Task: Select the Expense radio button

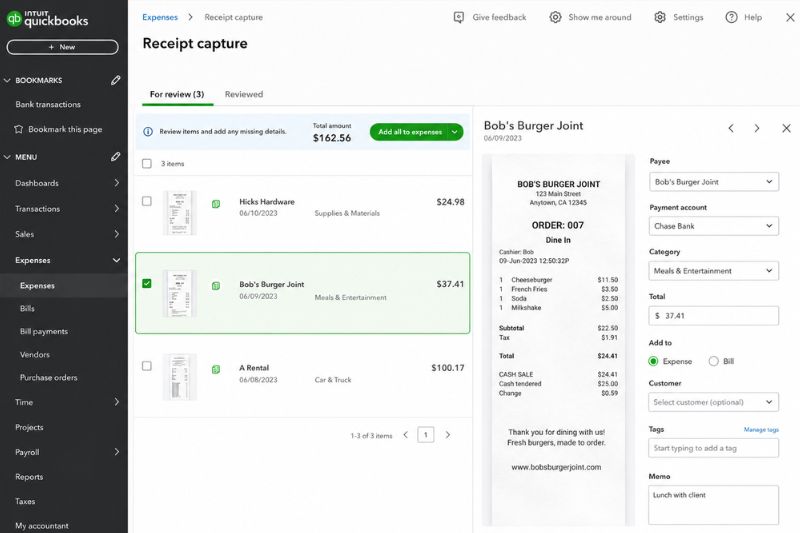Action: pyautogui.click(x=653, y=361)
